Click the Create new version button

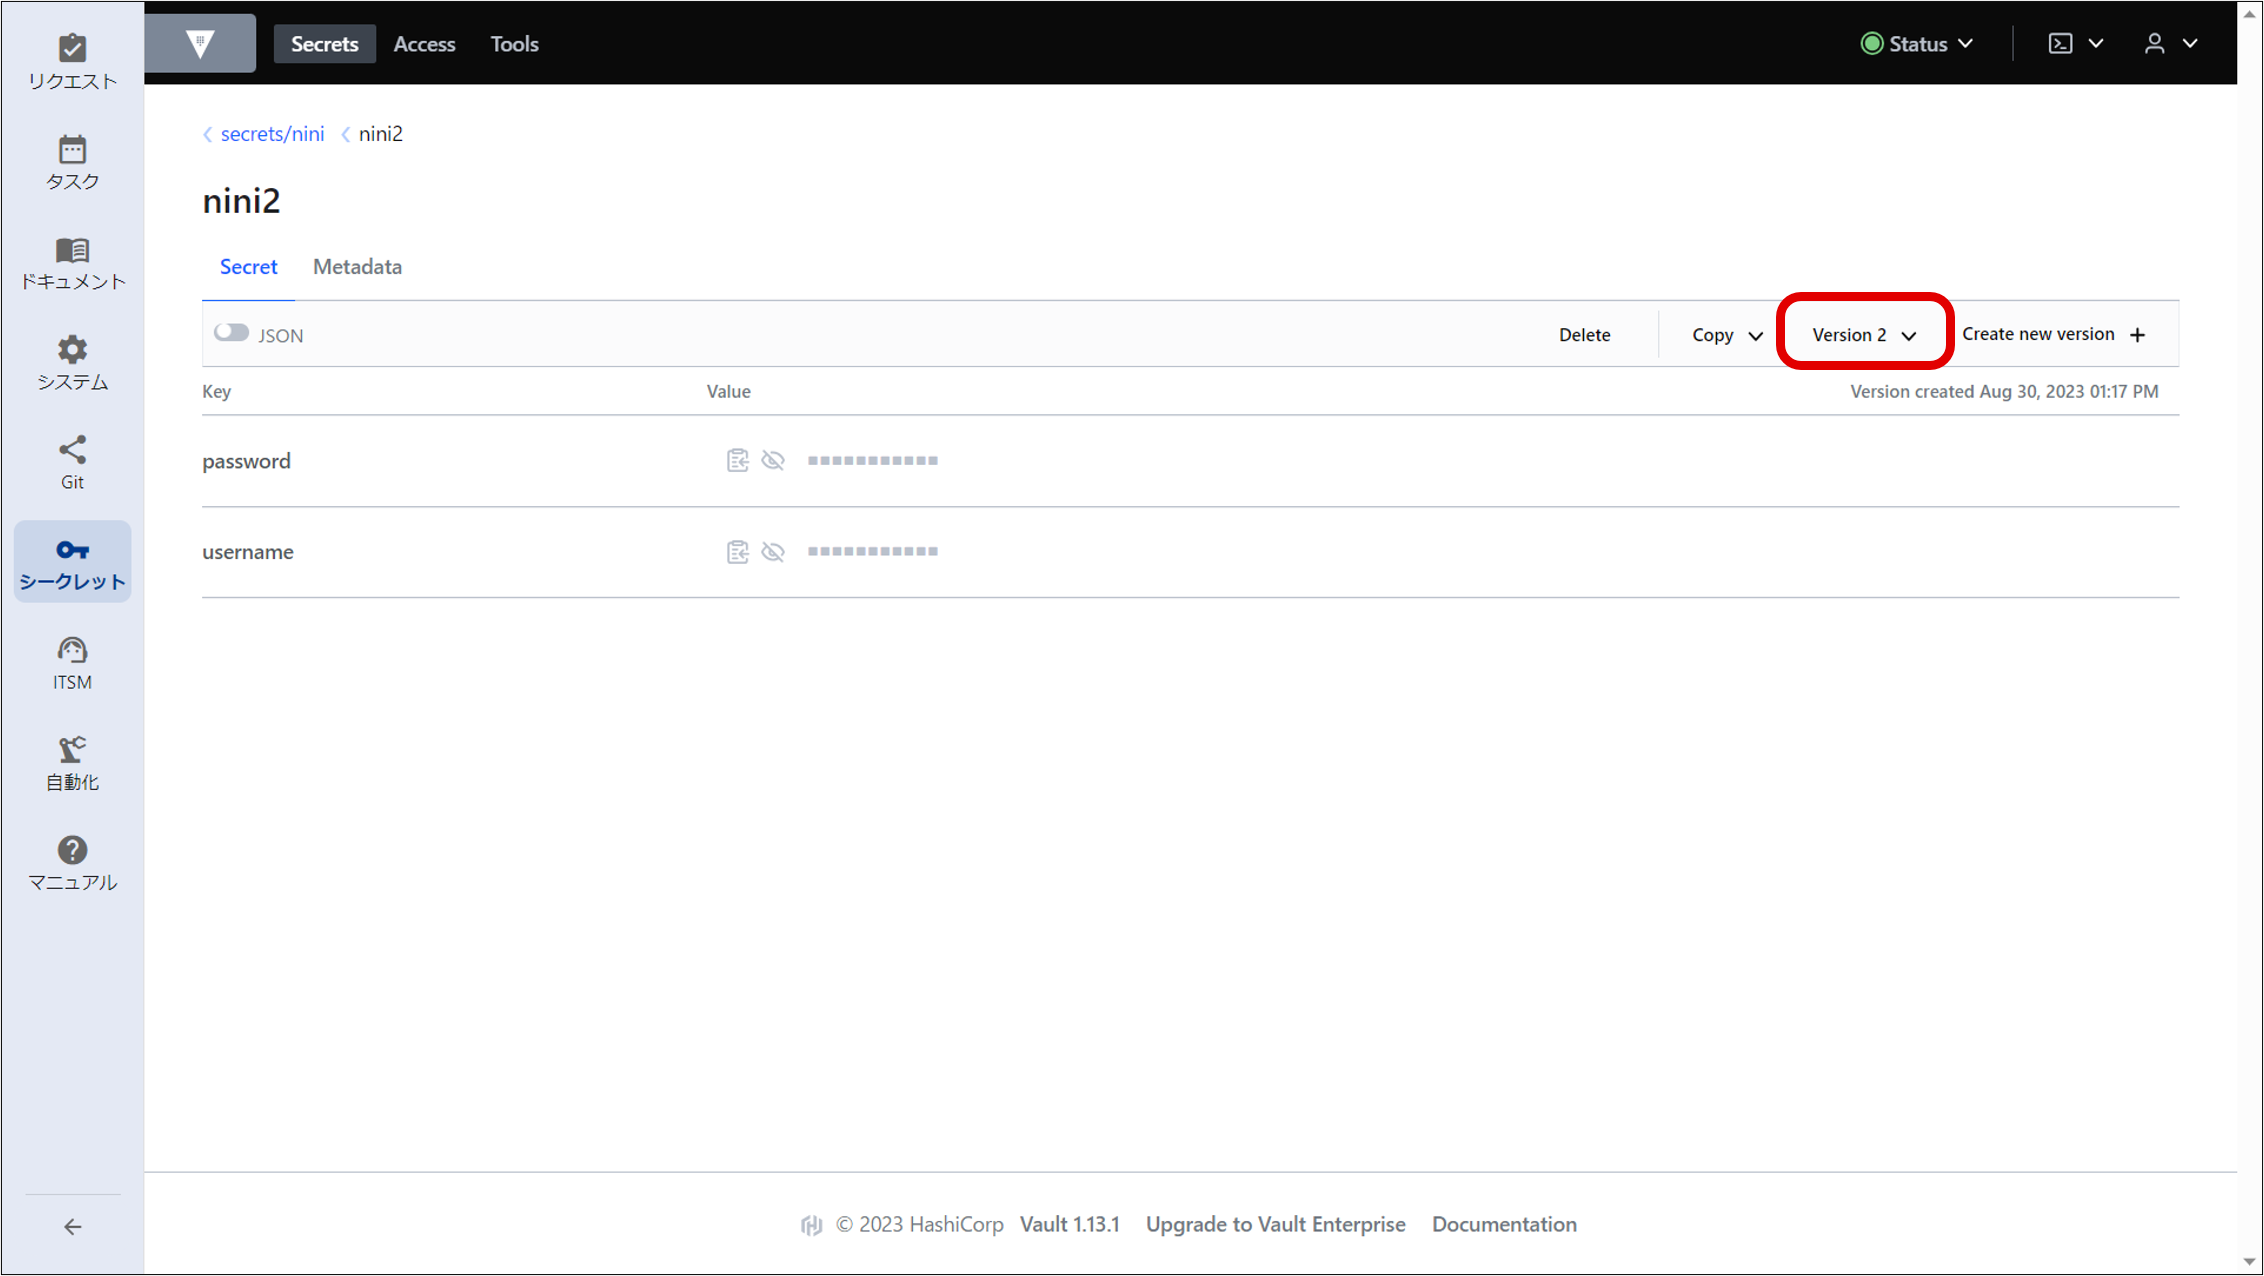[2053, 333]
